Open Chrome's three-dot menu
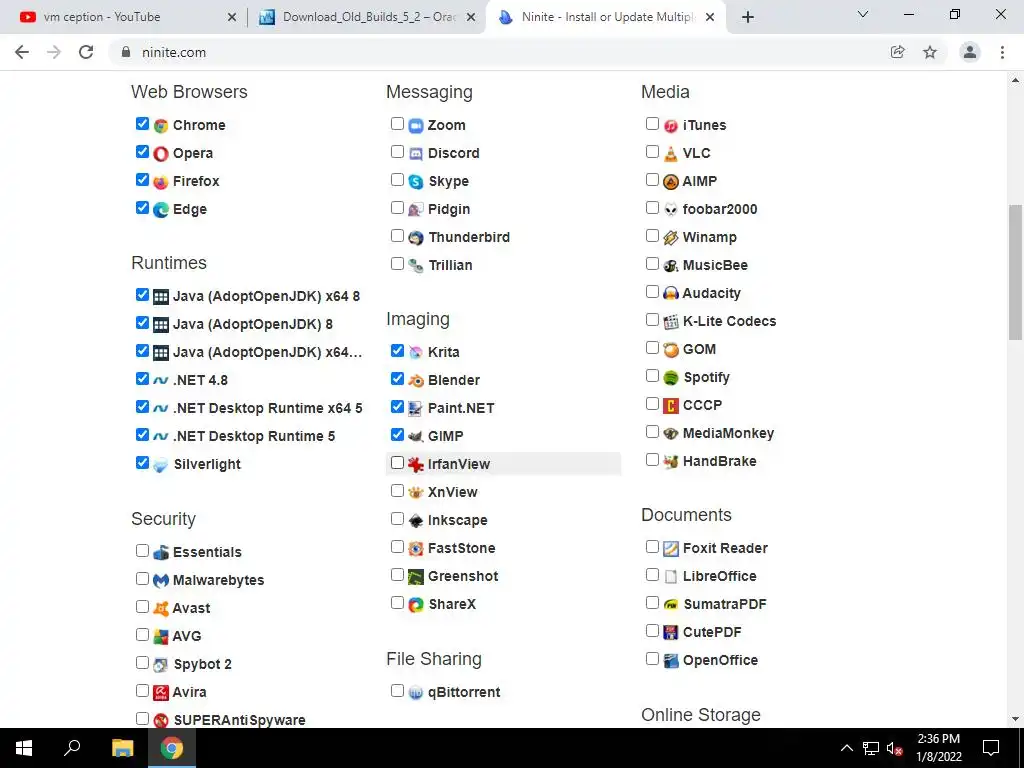 [1002, 52]
